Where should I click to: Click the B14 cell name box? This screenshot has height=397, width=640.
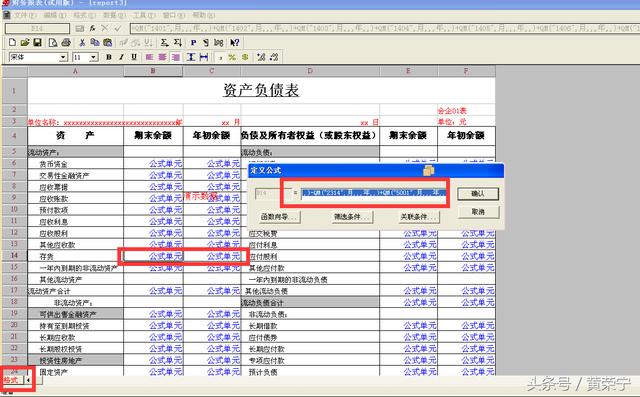37,28
